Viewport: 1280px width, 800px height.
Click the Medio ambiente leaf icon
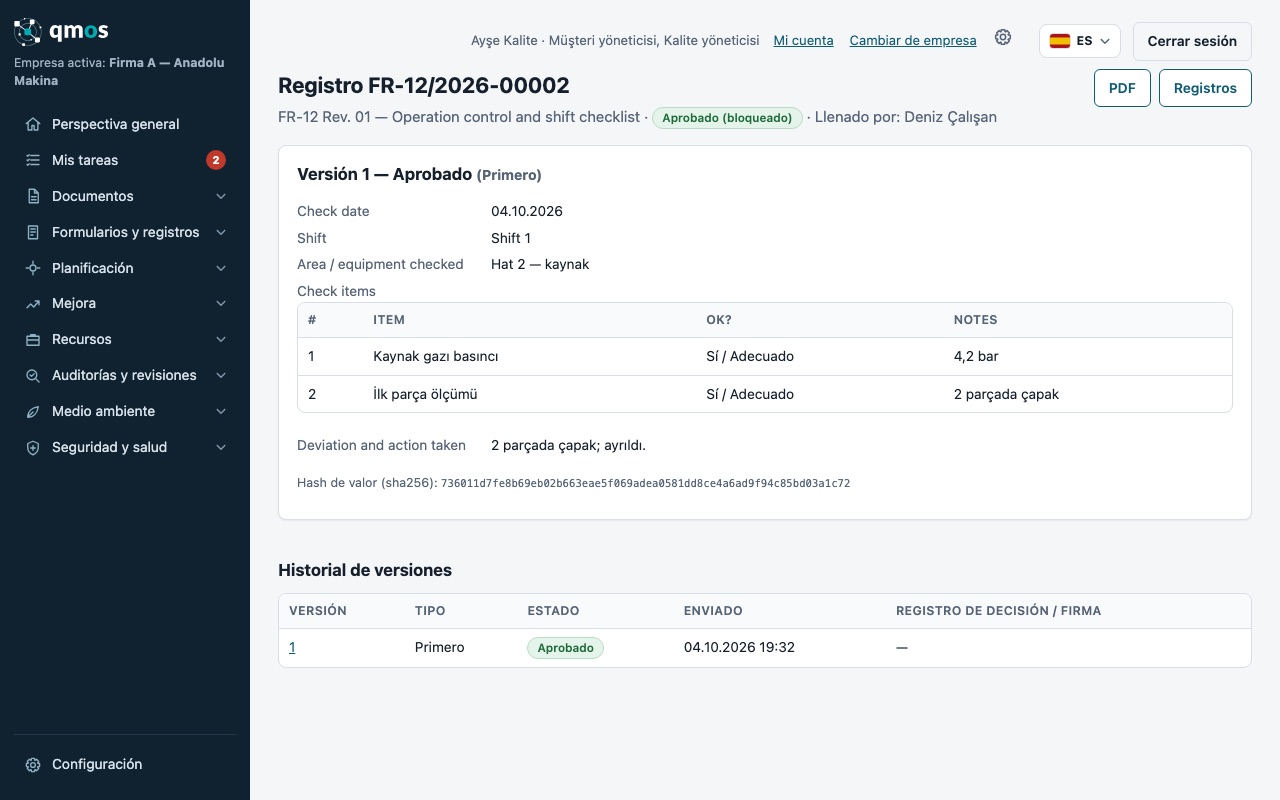point(33,412)
